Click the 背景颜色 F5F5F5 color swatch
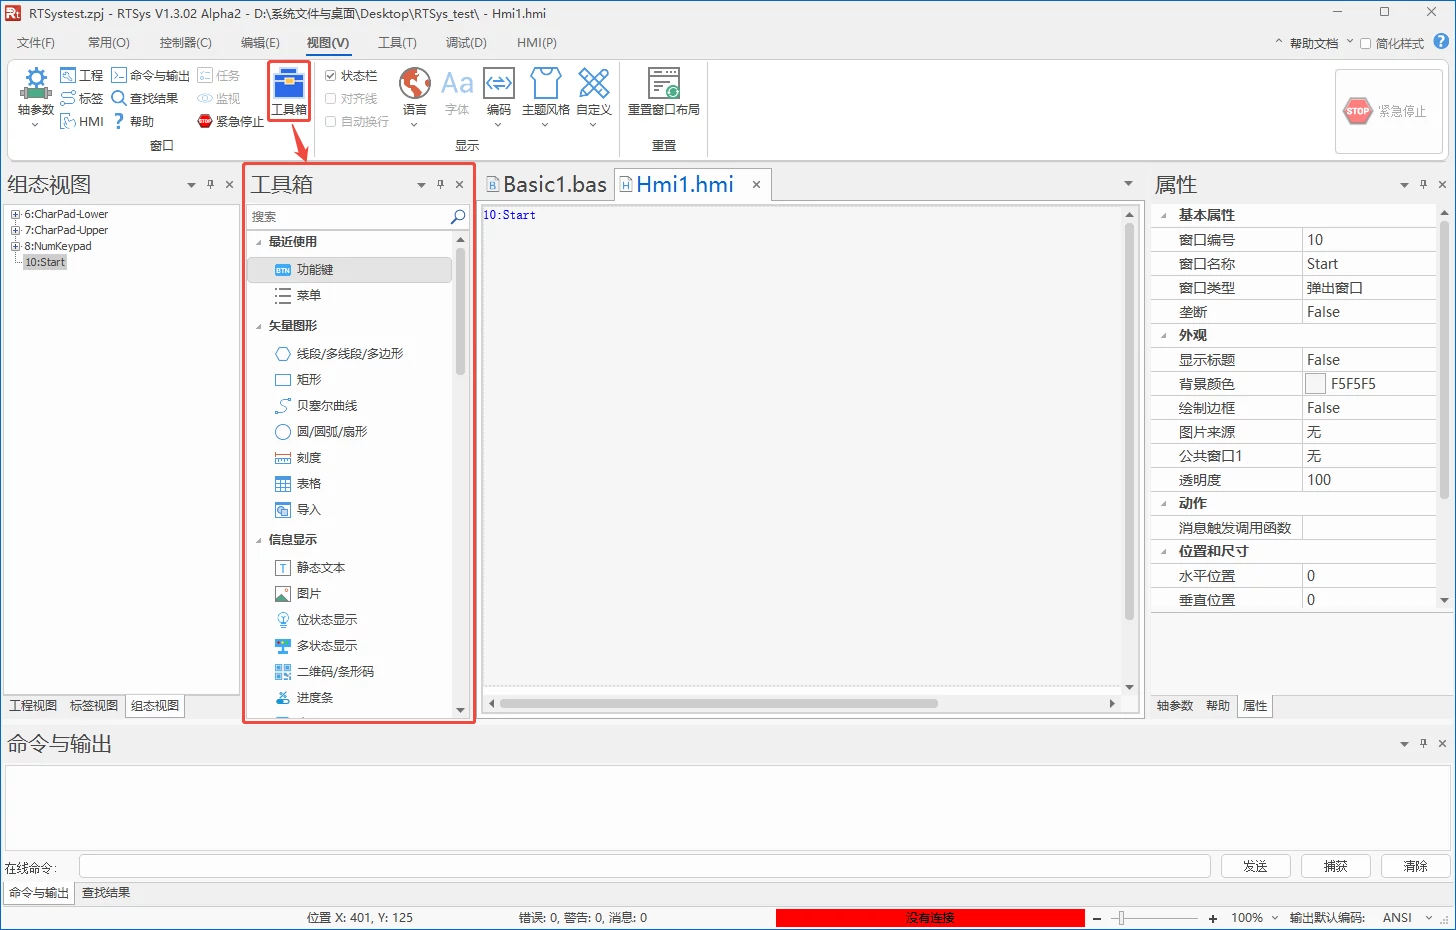Screen dimensions: 1456x930 coord(1315,384)
